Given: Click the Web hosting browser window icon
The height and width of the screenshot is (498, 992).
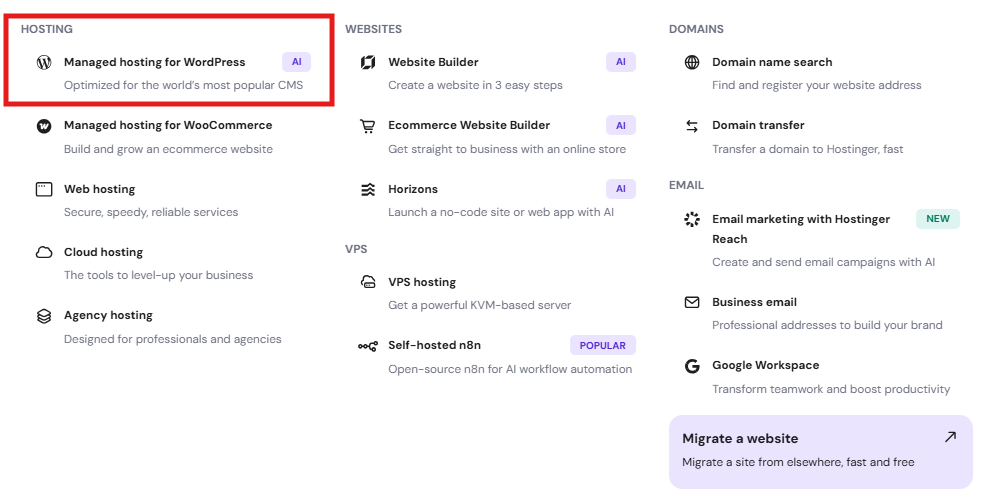Looking at the screenshot, I should tap(44, 189).
